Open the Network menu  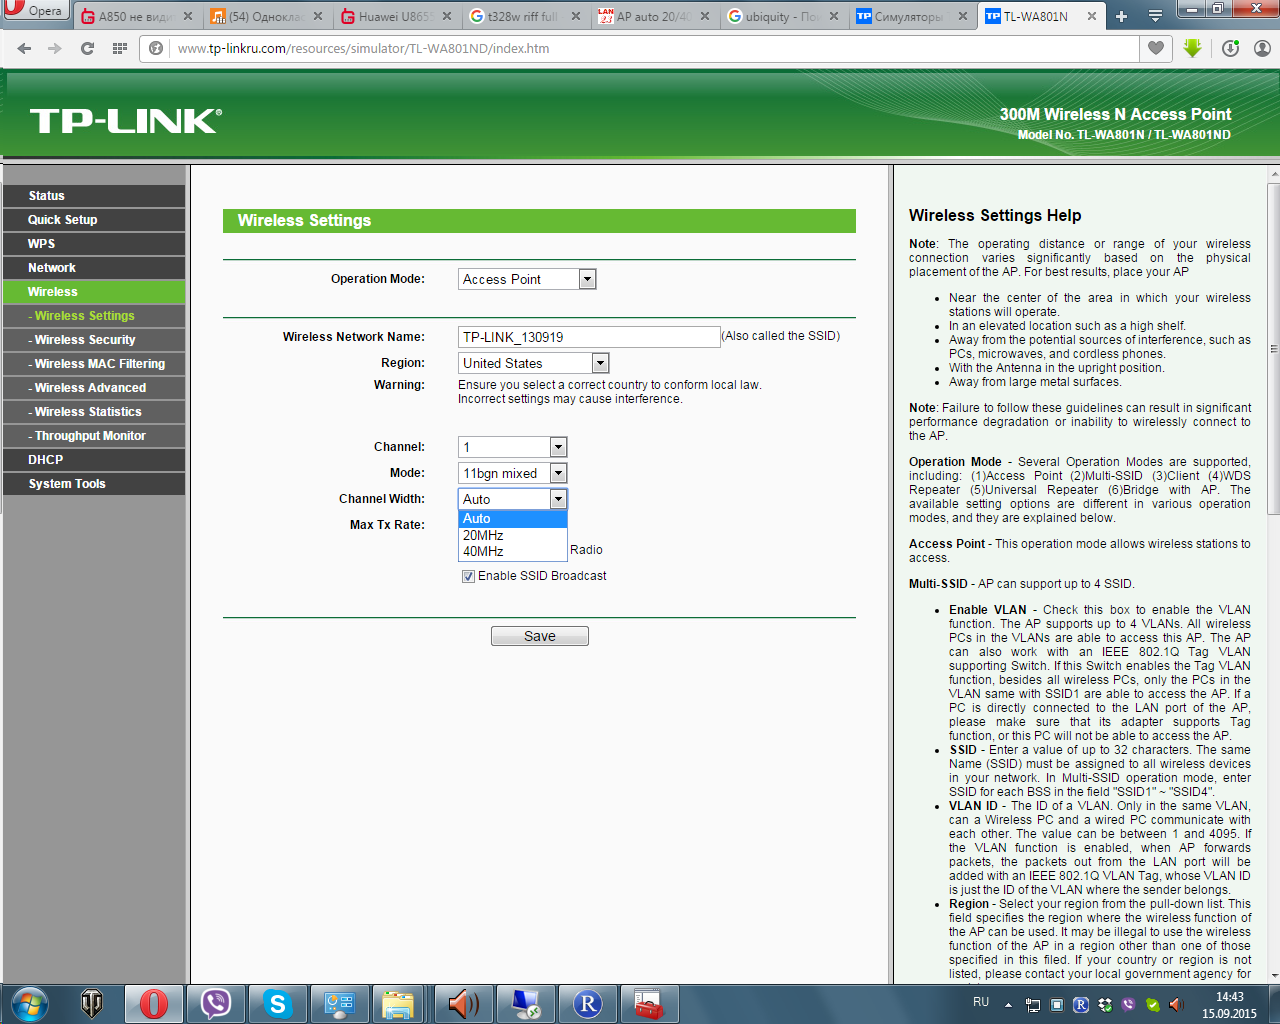pos(94,268)
